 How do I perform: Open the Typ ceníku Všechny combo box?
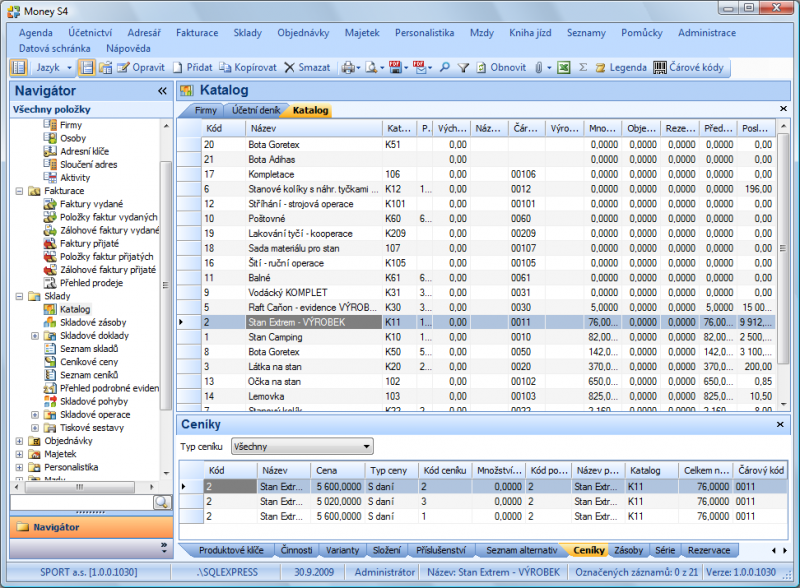tap(302, 447)
